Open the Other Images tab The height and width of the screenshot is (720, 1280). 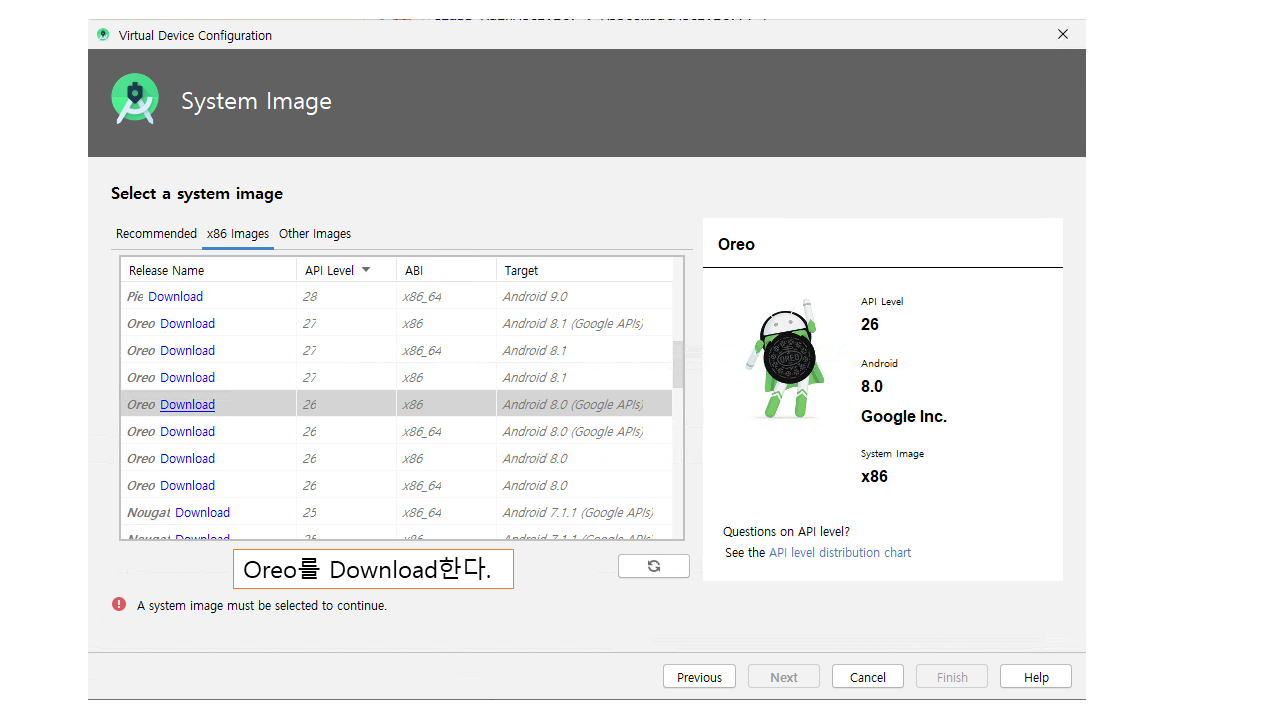(315, 234)
